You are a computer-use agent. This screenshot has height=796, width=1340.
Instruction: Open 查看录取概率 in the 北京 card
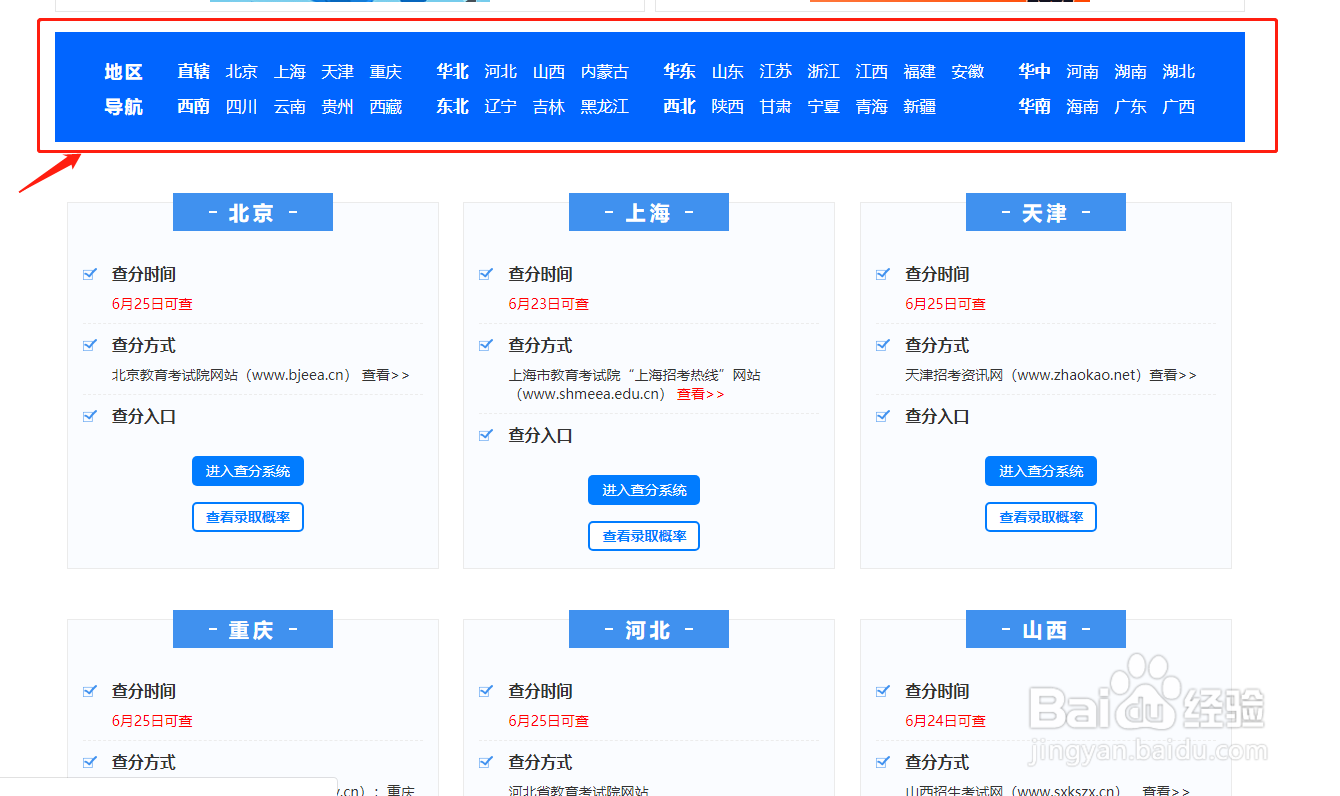click(x=248, y=517)
